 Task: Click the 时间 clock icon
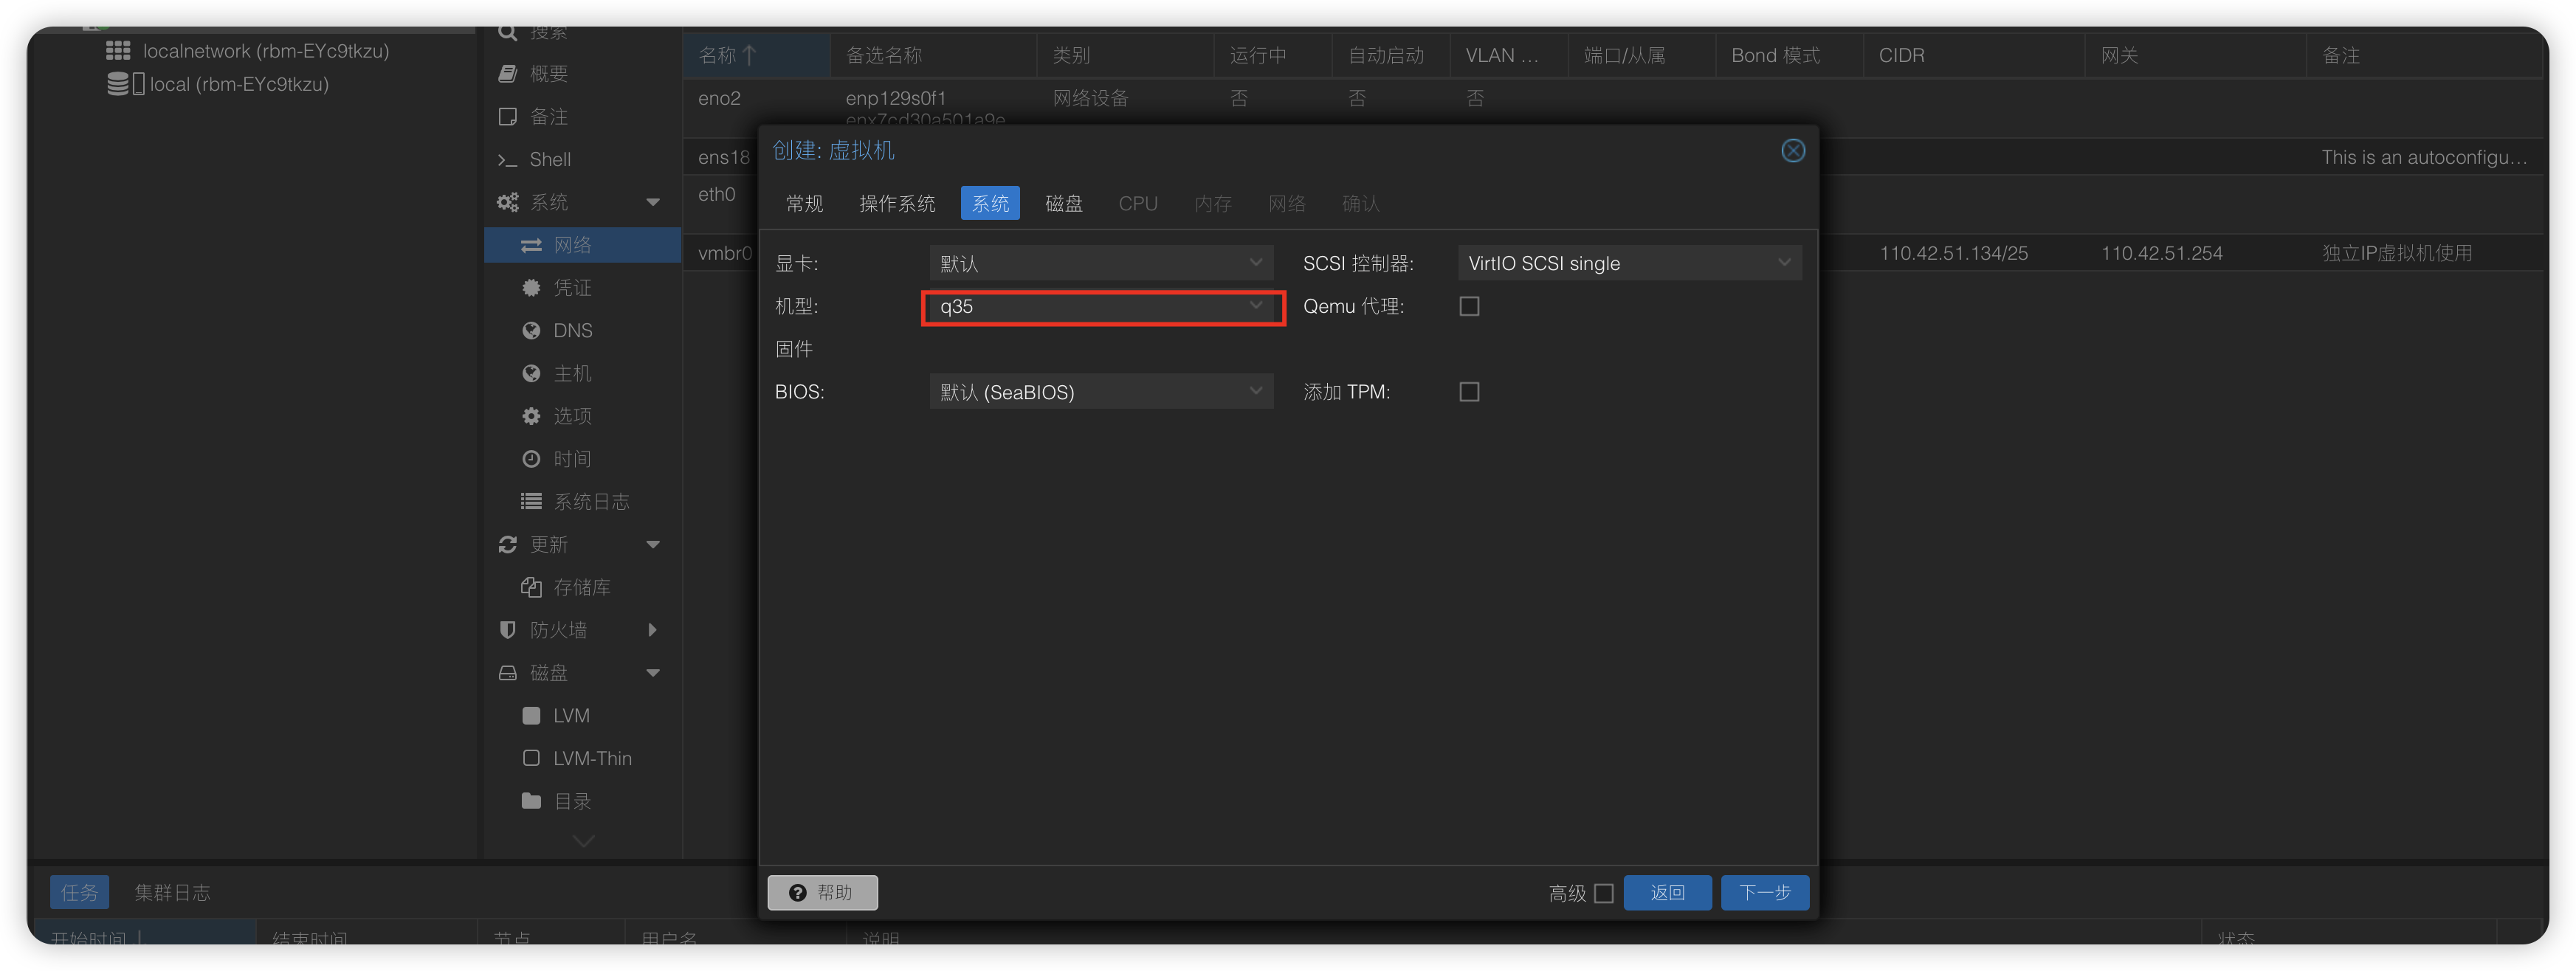pyautogui.click(x=531, y=459)
